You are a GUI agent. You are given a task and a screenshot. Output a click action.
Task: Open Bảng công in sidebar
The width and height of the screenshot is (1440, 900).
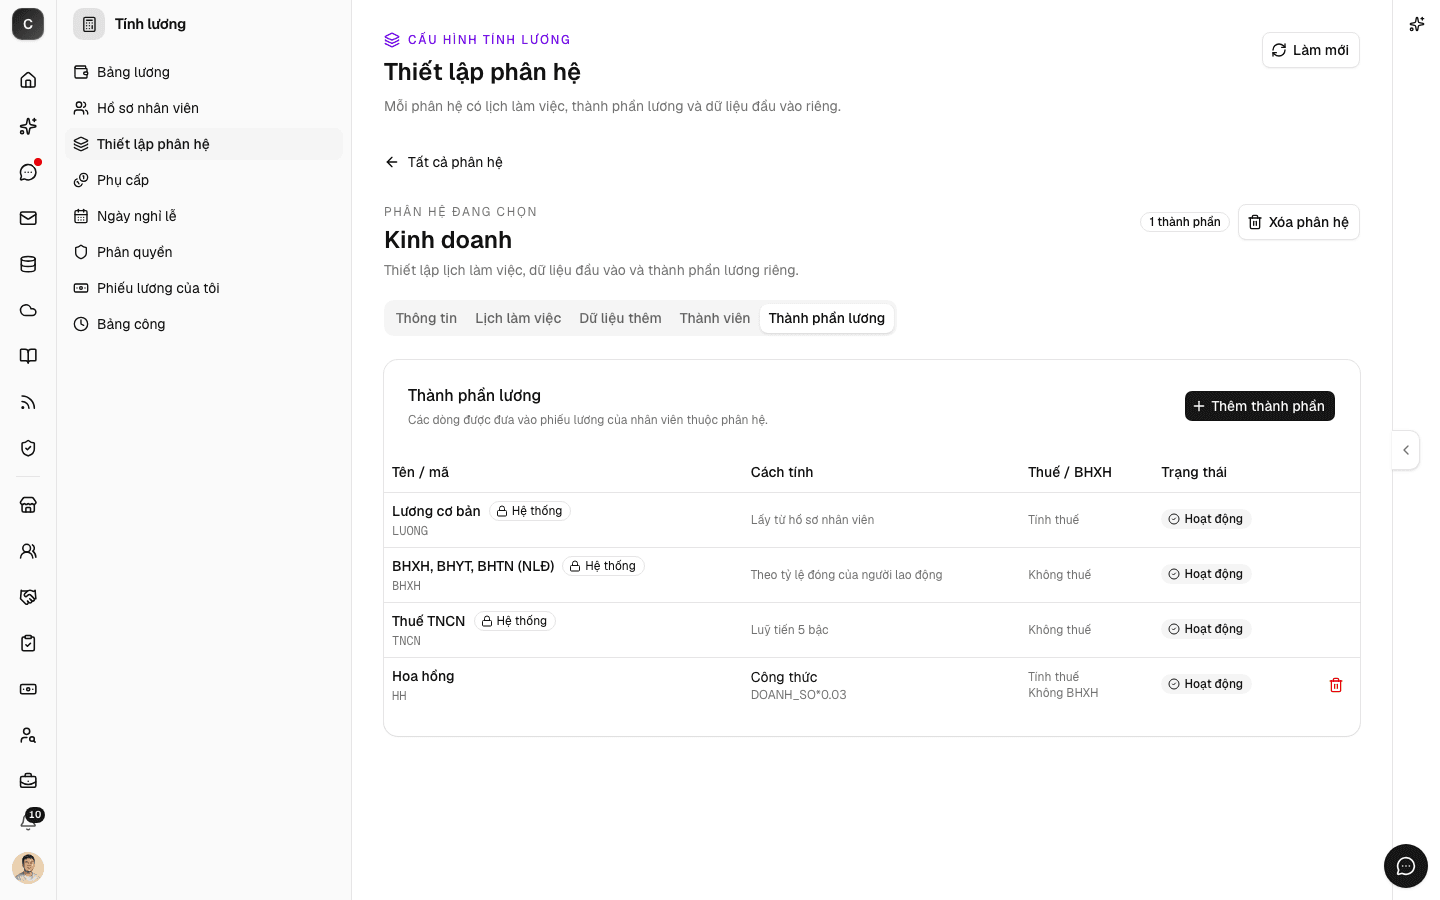pyautogui.click(x=204, y=324)
